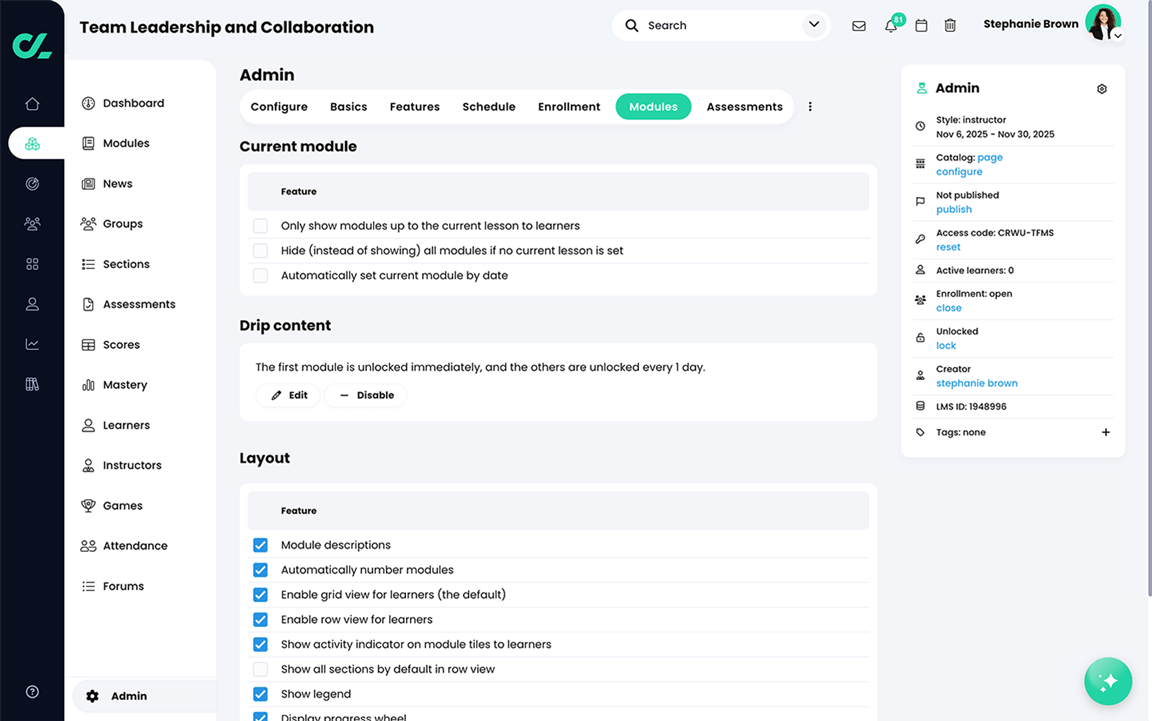
Task: Open Admin panel settings gear icon
Action: click(1101, 88)
